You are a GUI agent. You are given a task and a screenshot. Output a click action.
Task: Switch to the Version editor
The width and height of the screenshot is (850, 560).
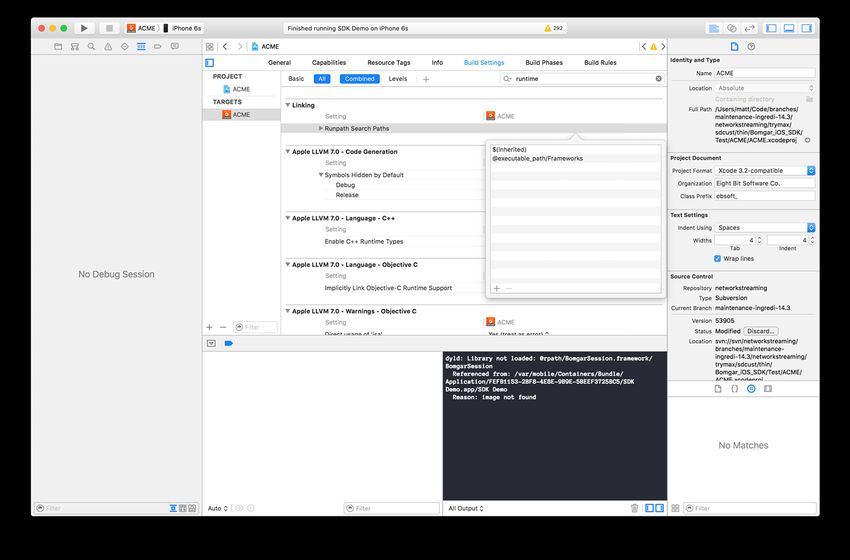pyautogui.click(x=750, y=28)
